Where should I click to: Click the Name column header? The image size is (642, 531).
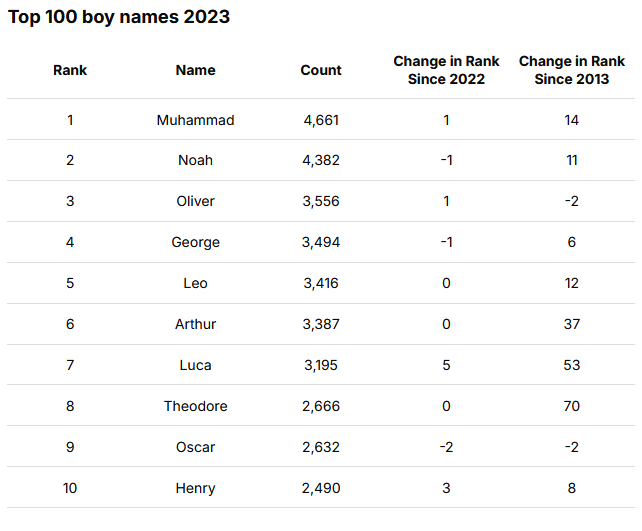click(195, 70)
